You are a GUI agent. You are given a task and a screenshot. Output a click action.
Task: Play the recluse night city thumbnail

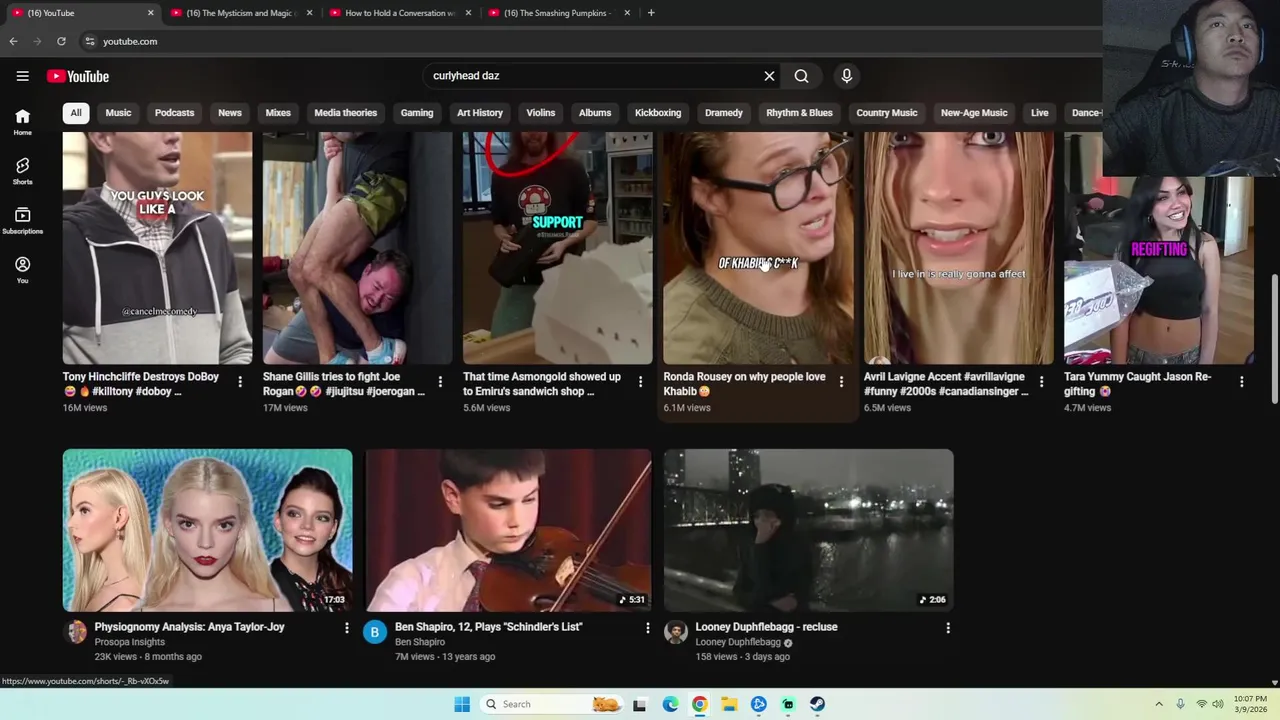click(808, 530)
